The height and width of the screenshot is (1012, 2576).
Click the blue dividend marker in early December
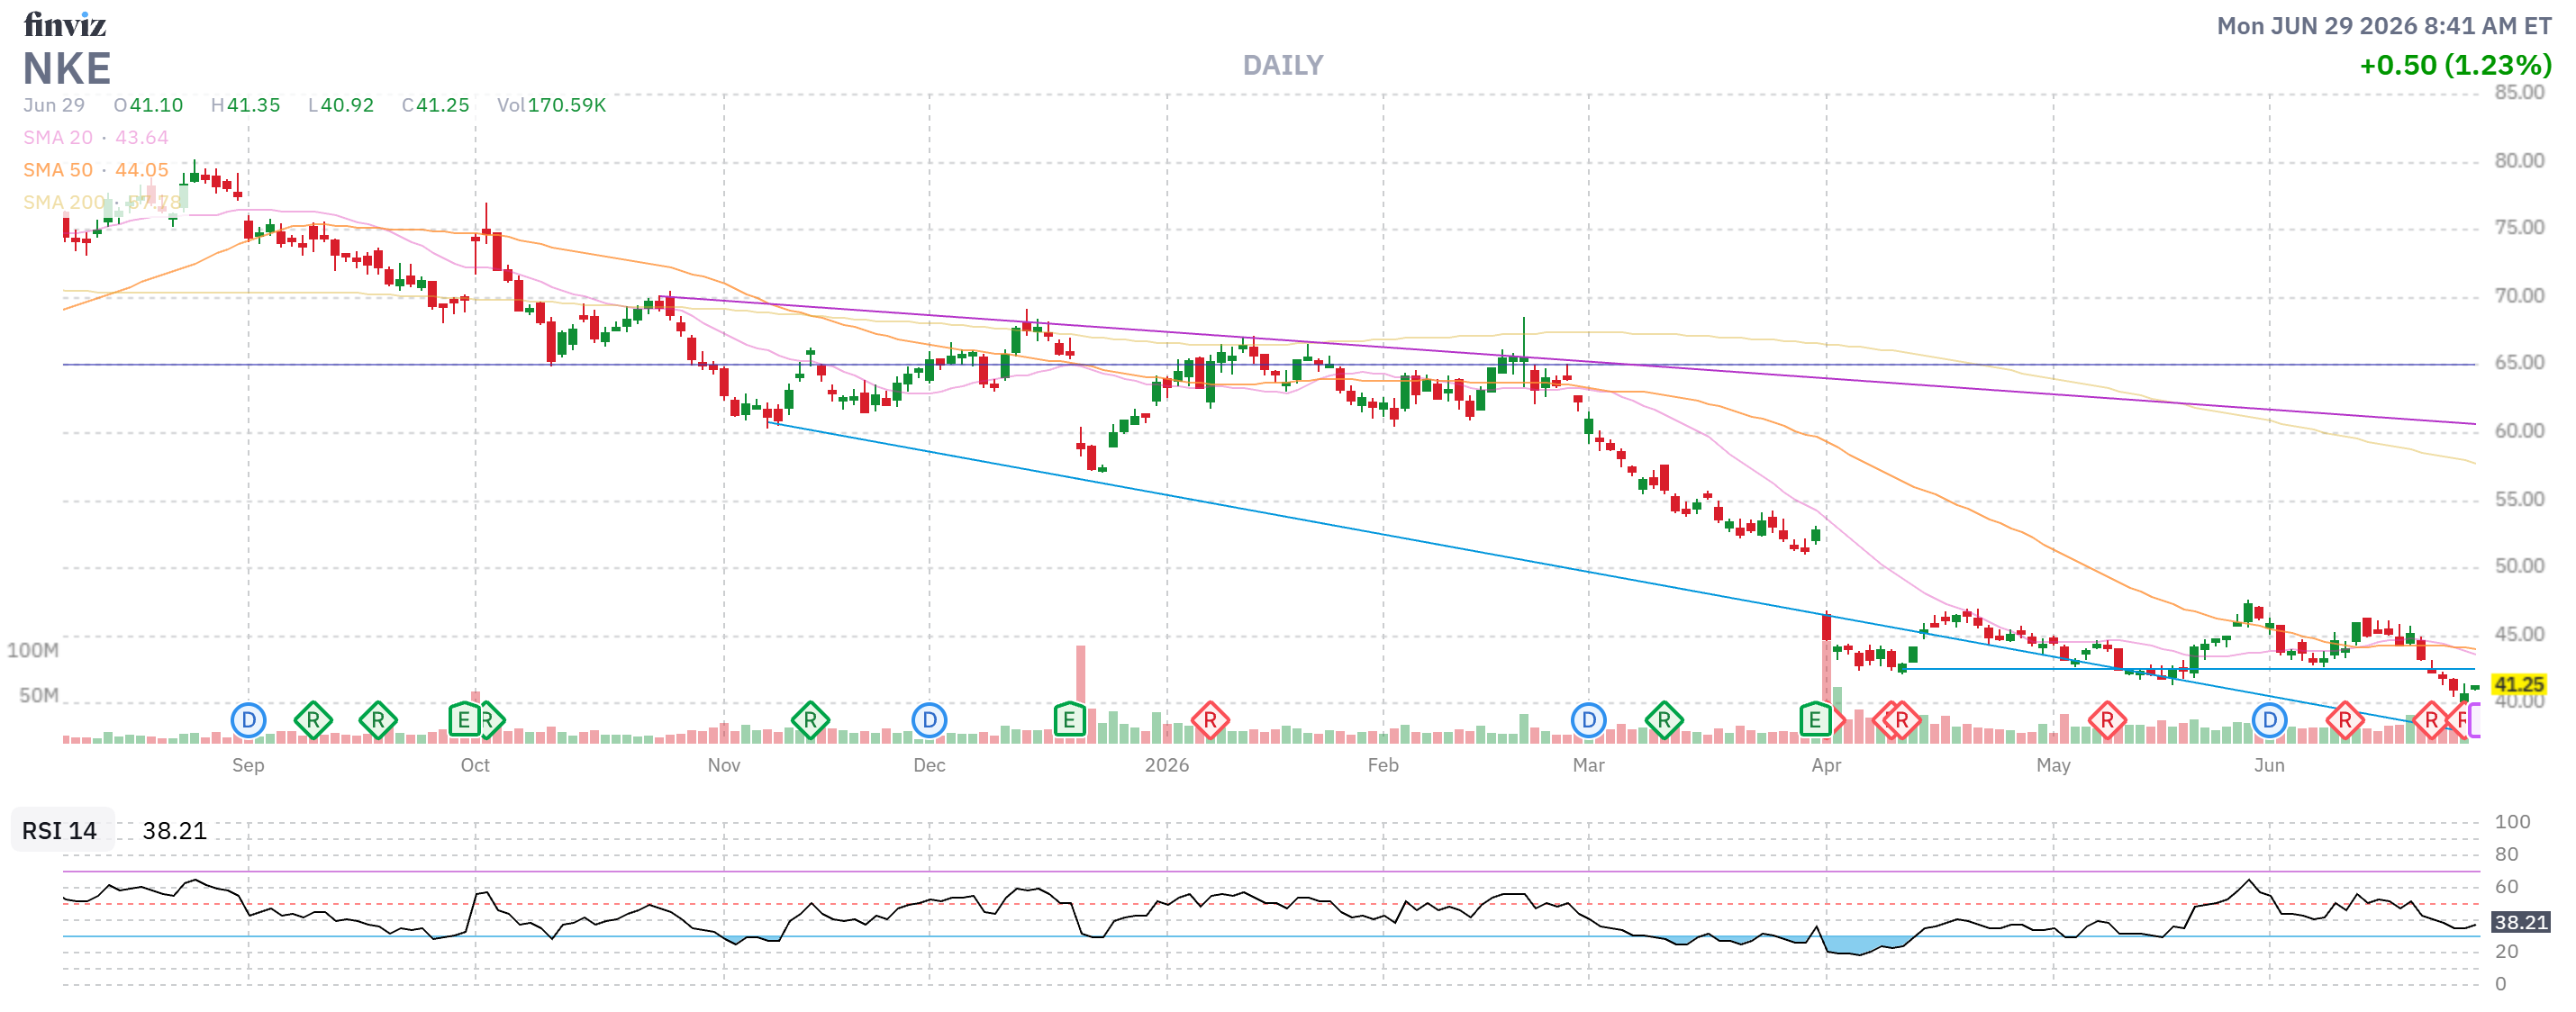pos(929,719)
